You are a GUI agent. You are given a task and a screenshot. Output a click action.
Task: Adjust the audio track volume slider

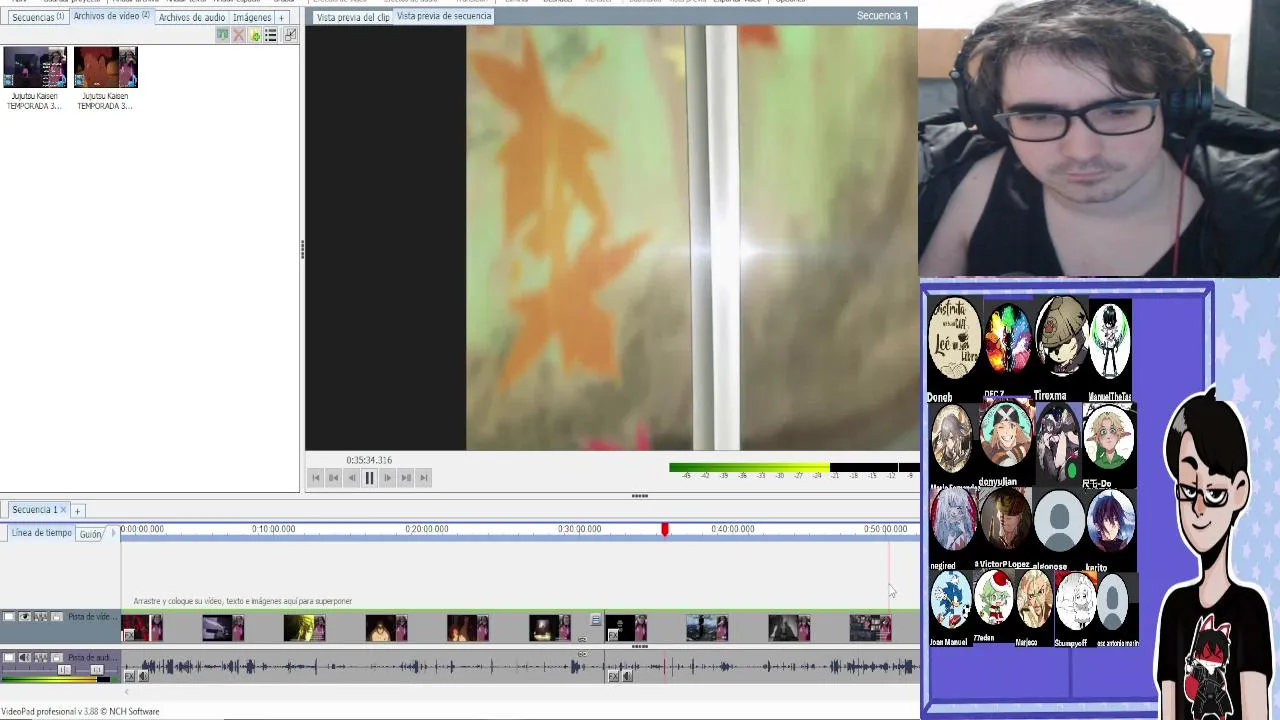[x=64, y=669]
